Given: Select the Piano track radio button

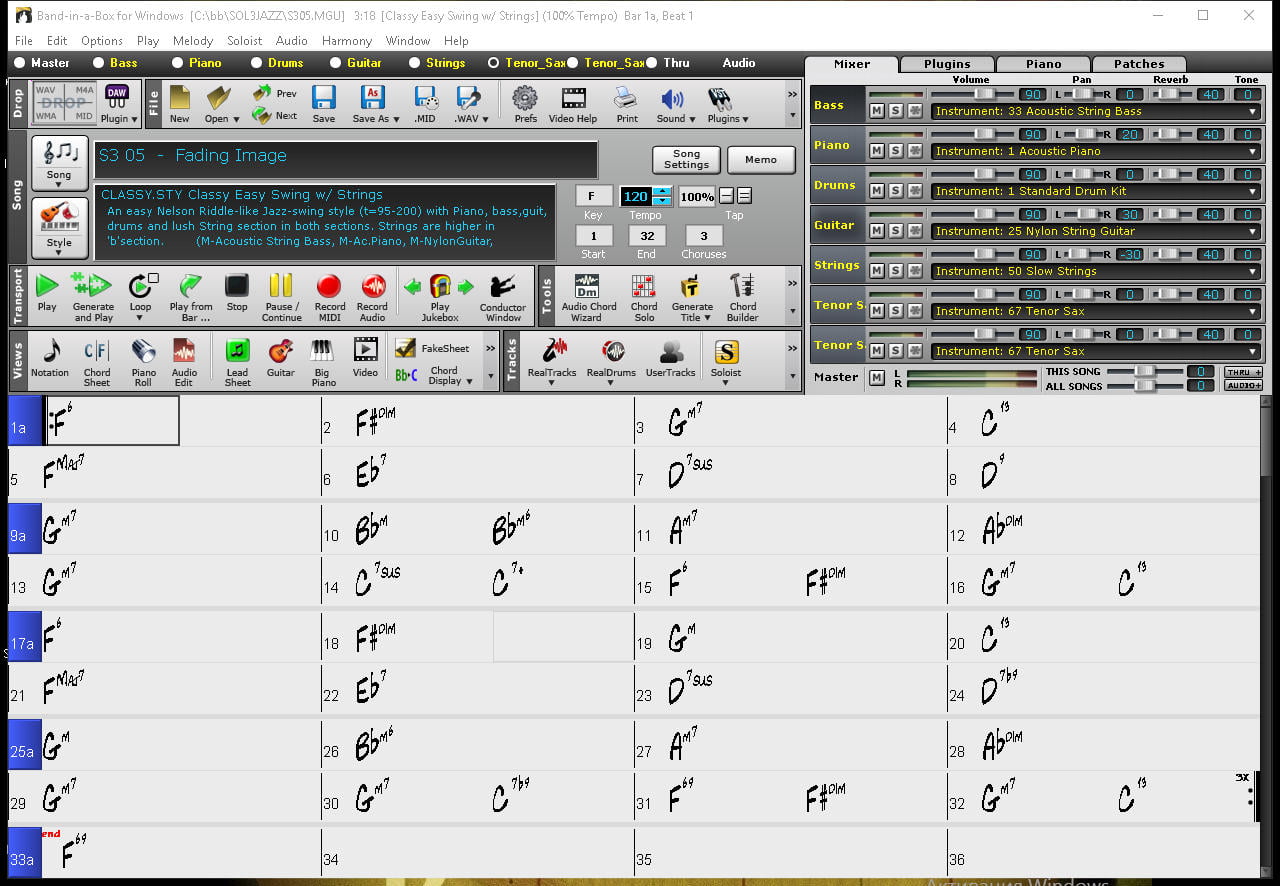Looking at the screenshot, I should pos(178,63).
